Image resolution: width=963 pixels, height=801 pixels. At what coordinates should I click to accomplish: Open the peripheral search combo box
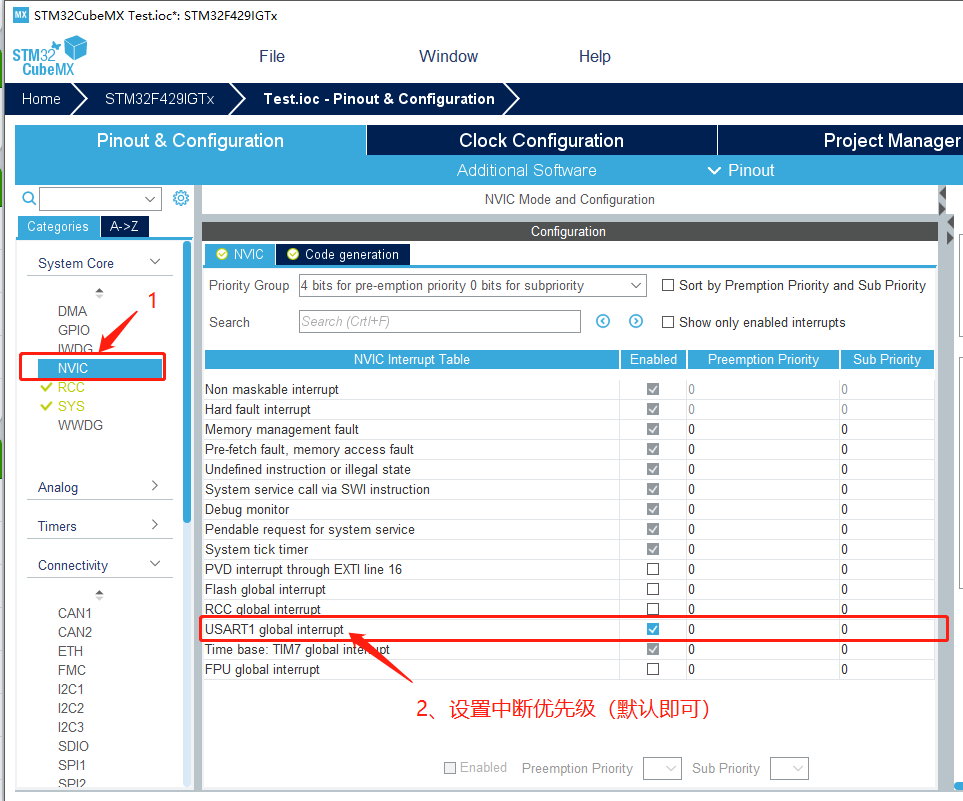click(100, 199)
